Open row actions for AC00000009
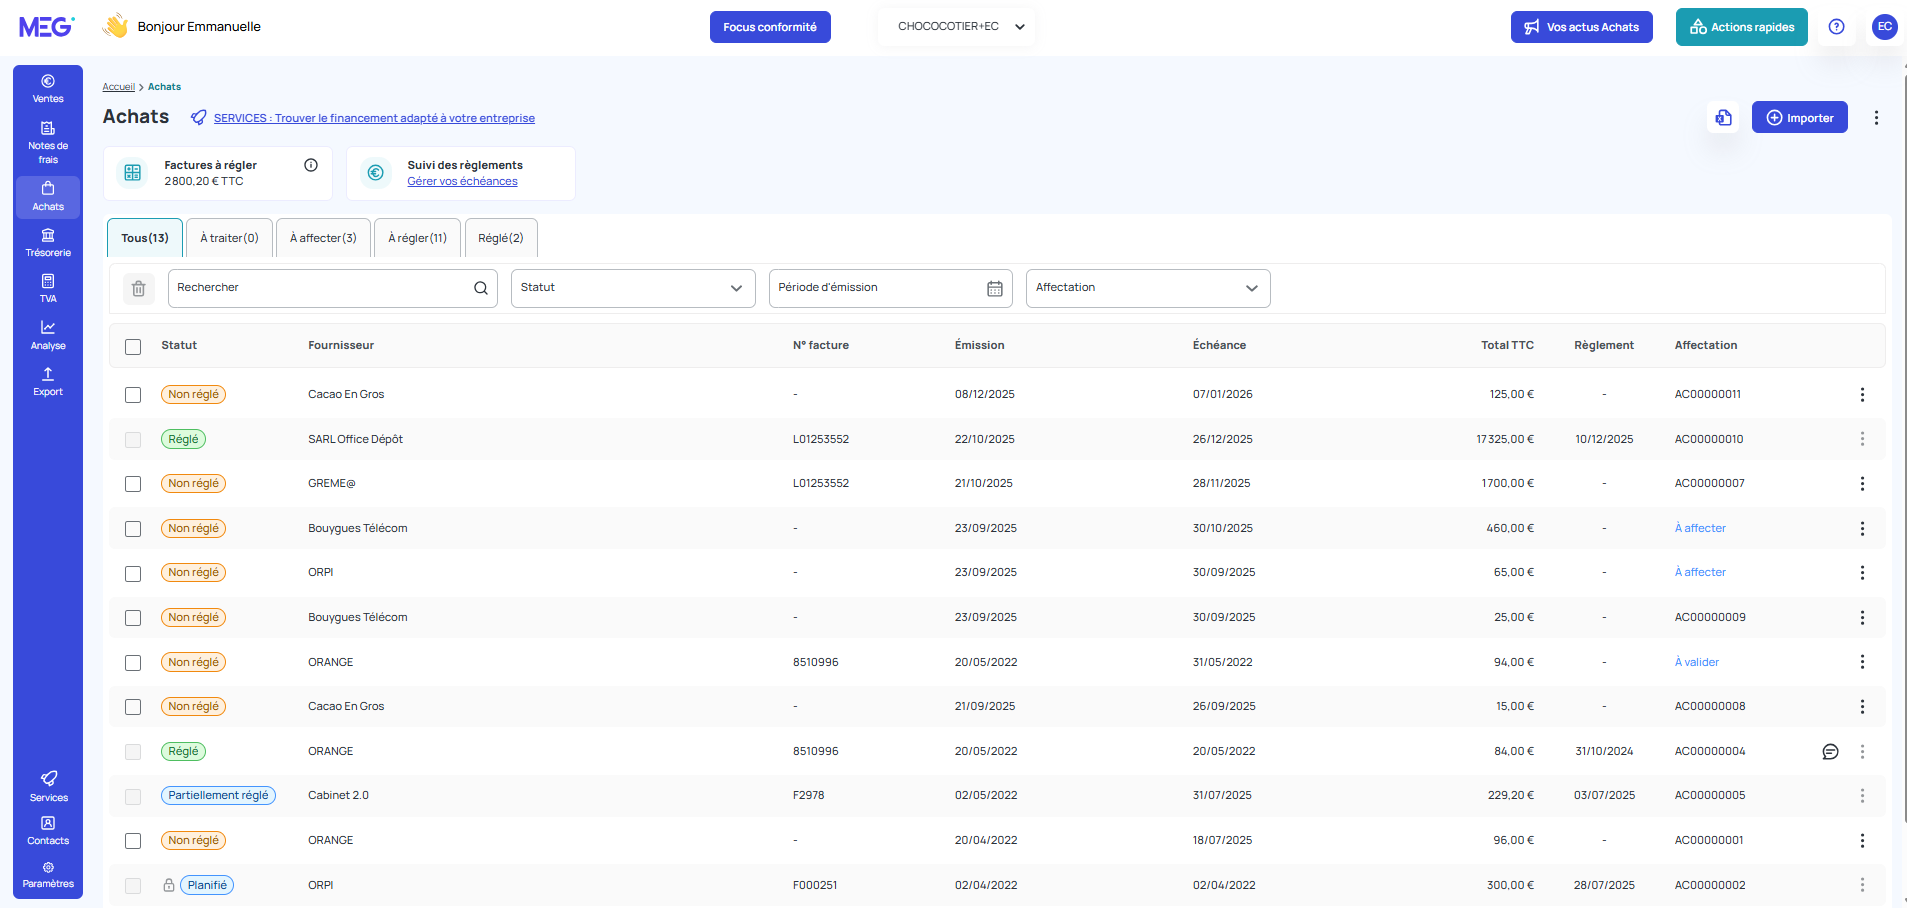1907x908 pixels. pyautogui.click(x=1862, y=618)
